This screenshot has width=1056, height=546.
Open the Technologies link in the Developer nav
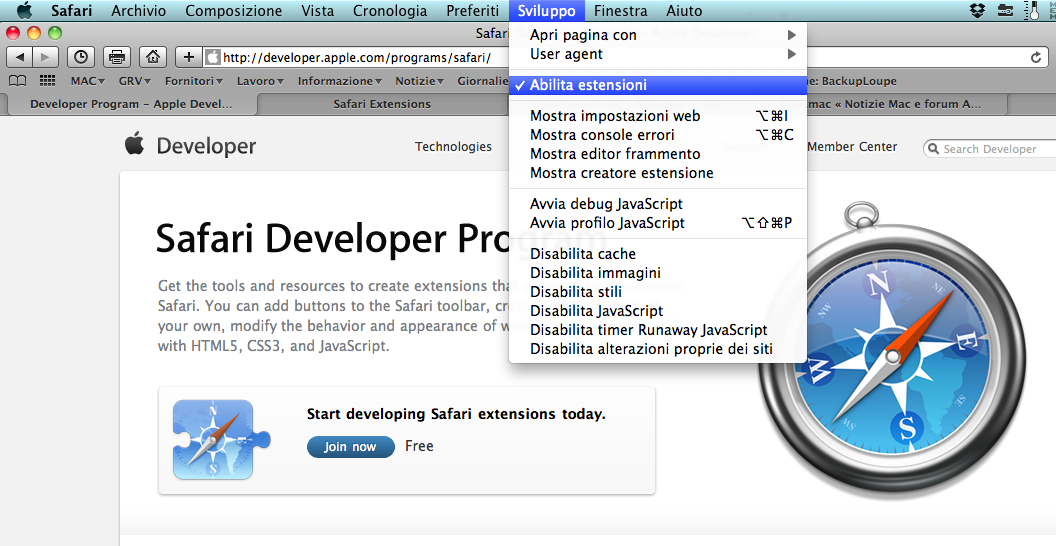(x=453, y=146)
